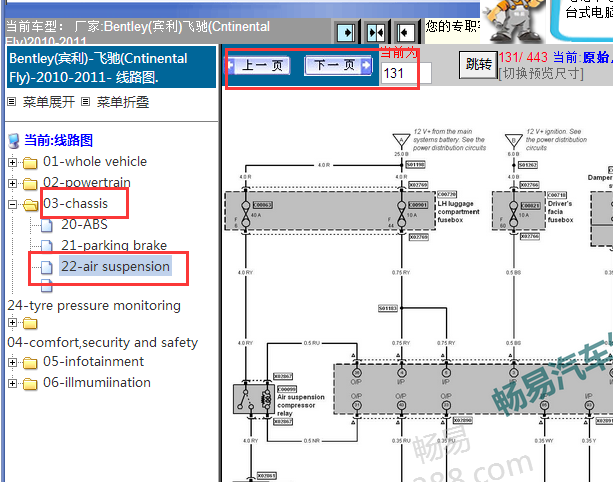This screenshot has width=613, height=482.
Task: Open the 20-ABS wiring diagram
Action: [x=84, y=225]
